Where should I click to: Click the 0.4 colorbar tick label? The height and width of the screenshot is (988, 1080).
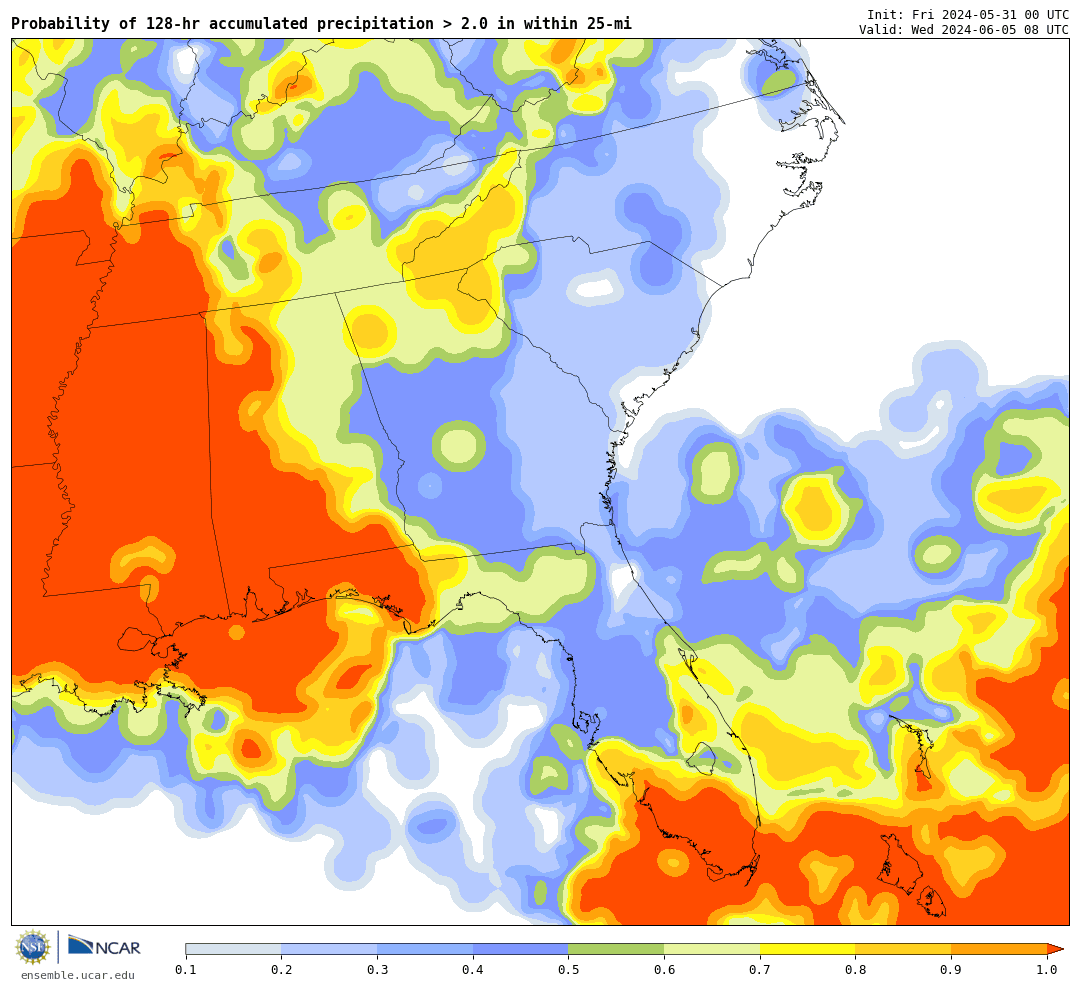point(473,970)
